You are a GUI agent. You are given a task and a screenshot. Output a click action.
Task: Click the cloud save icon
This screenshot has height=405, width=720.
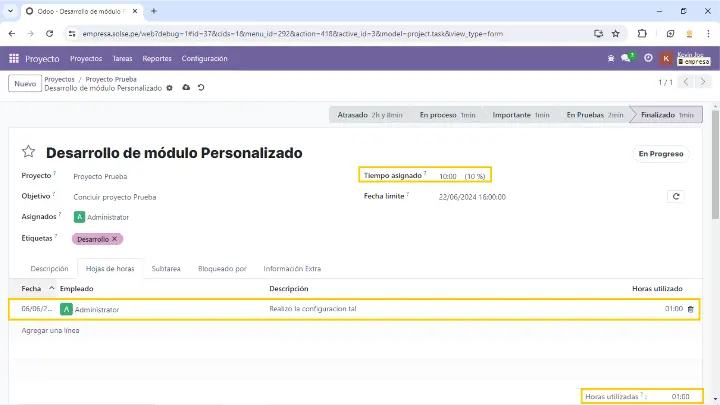185,88
